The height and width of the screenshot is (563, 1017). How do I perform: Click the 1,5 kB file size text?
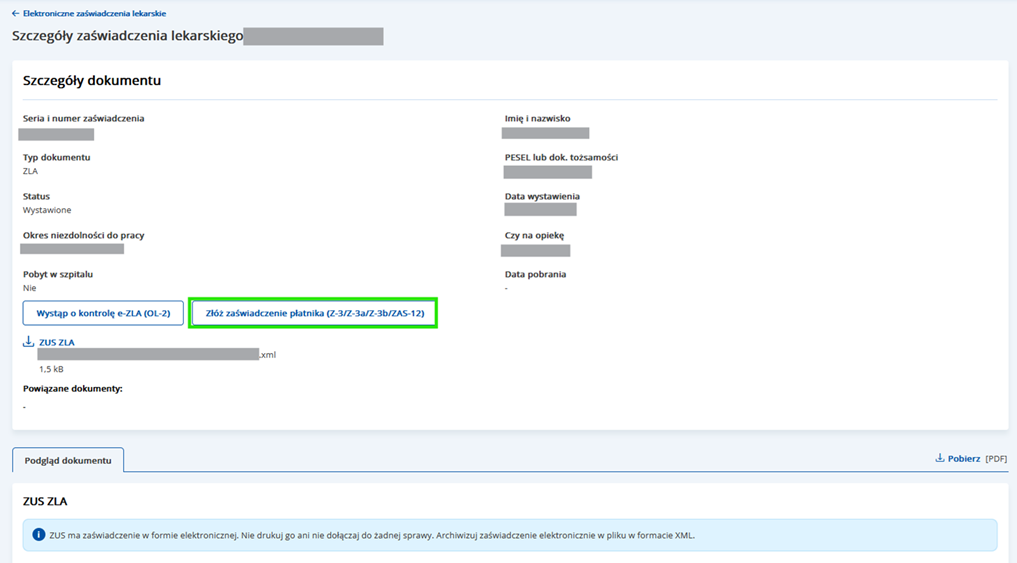51,369
